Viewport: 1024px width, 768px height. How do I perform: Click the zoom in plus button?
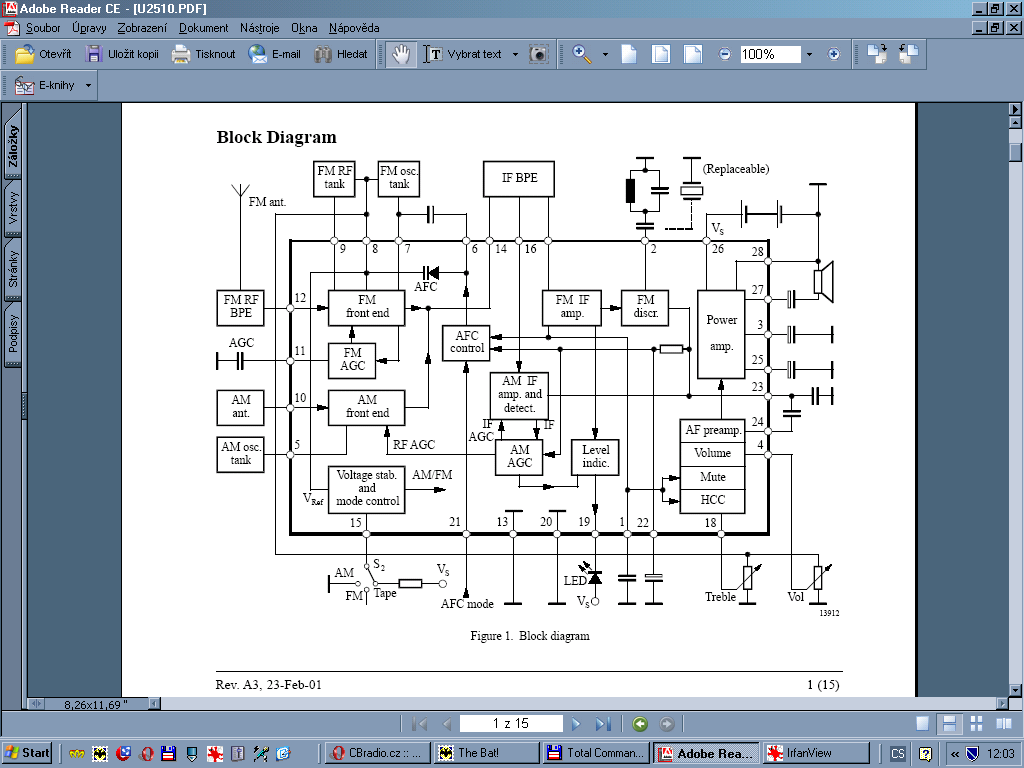(833, 54)
